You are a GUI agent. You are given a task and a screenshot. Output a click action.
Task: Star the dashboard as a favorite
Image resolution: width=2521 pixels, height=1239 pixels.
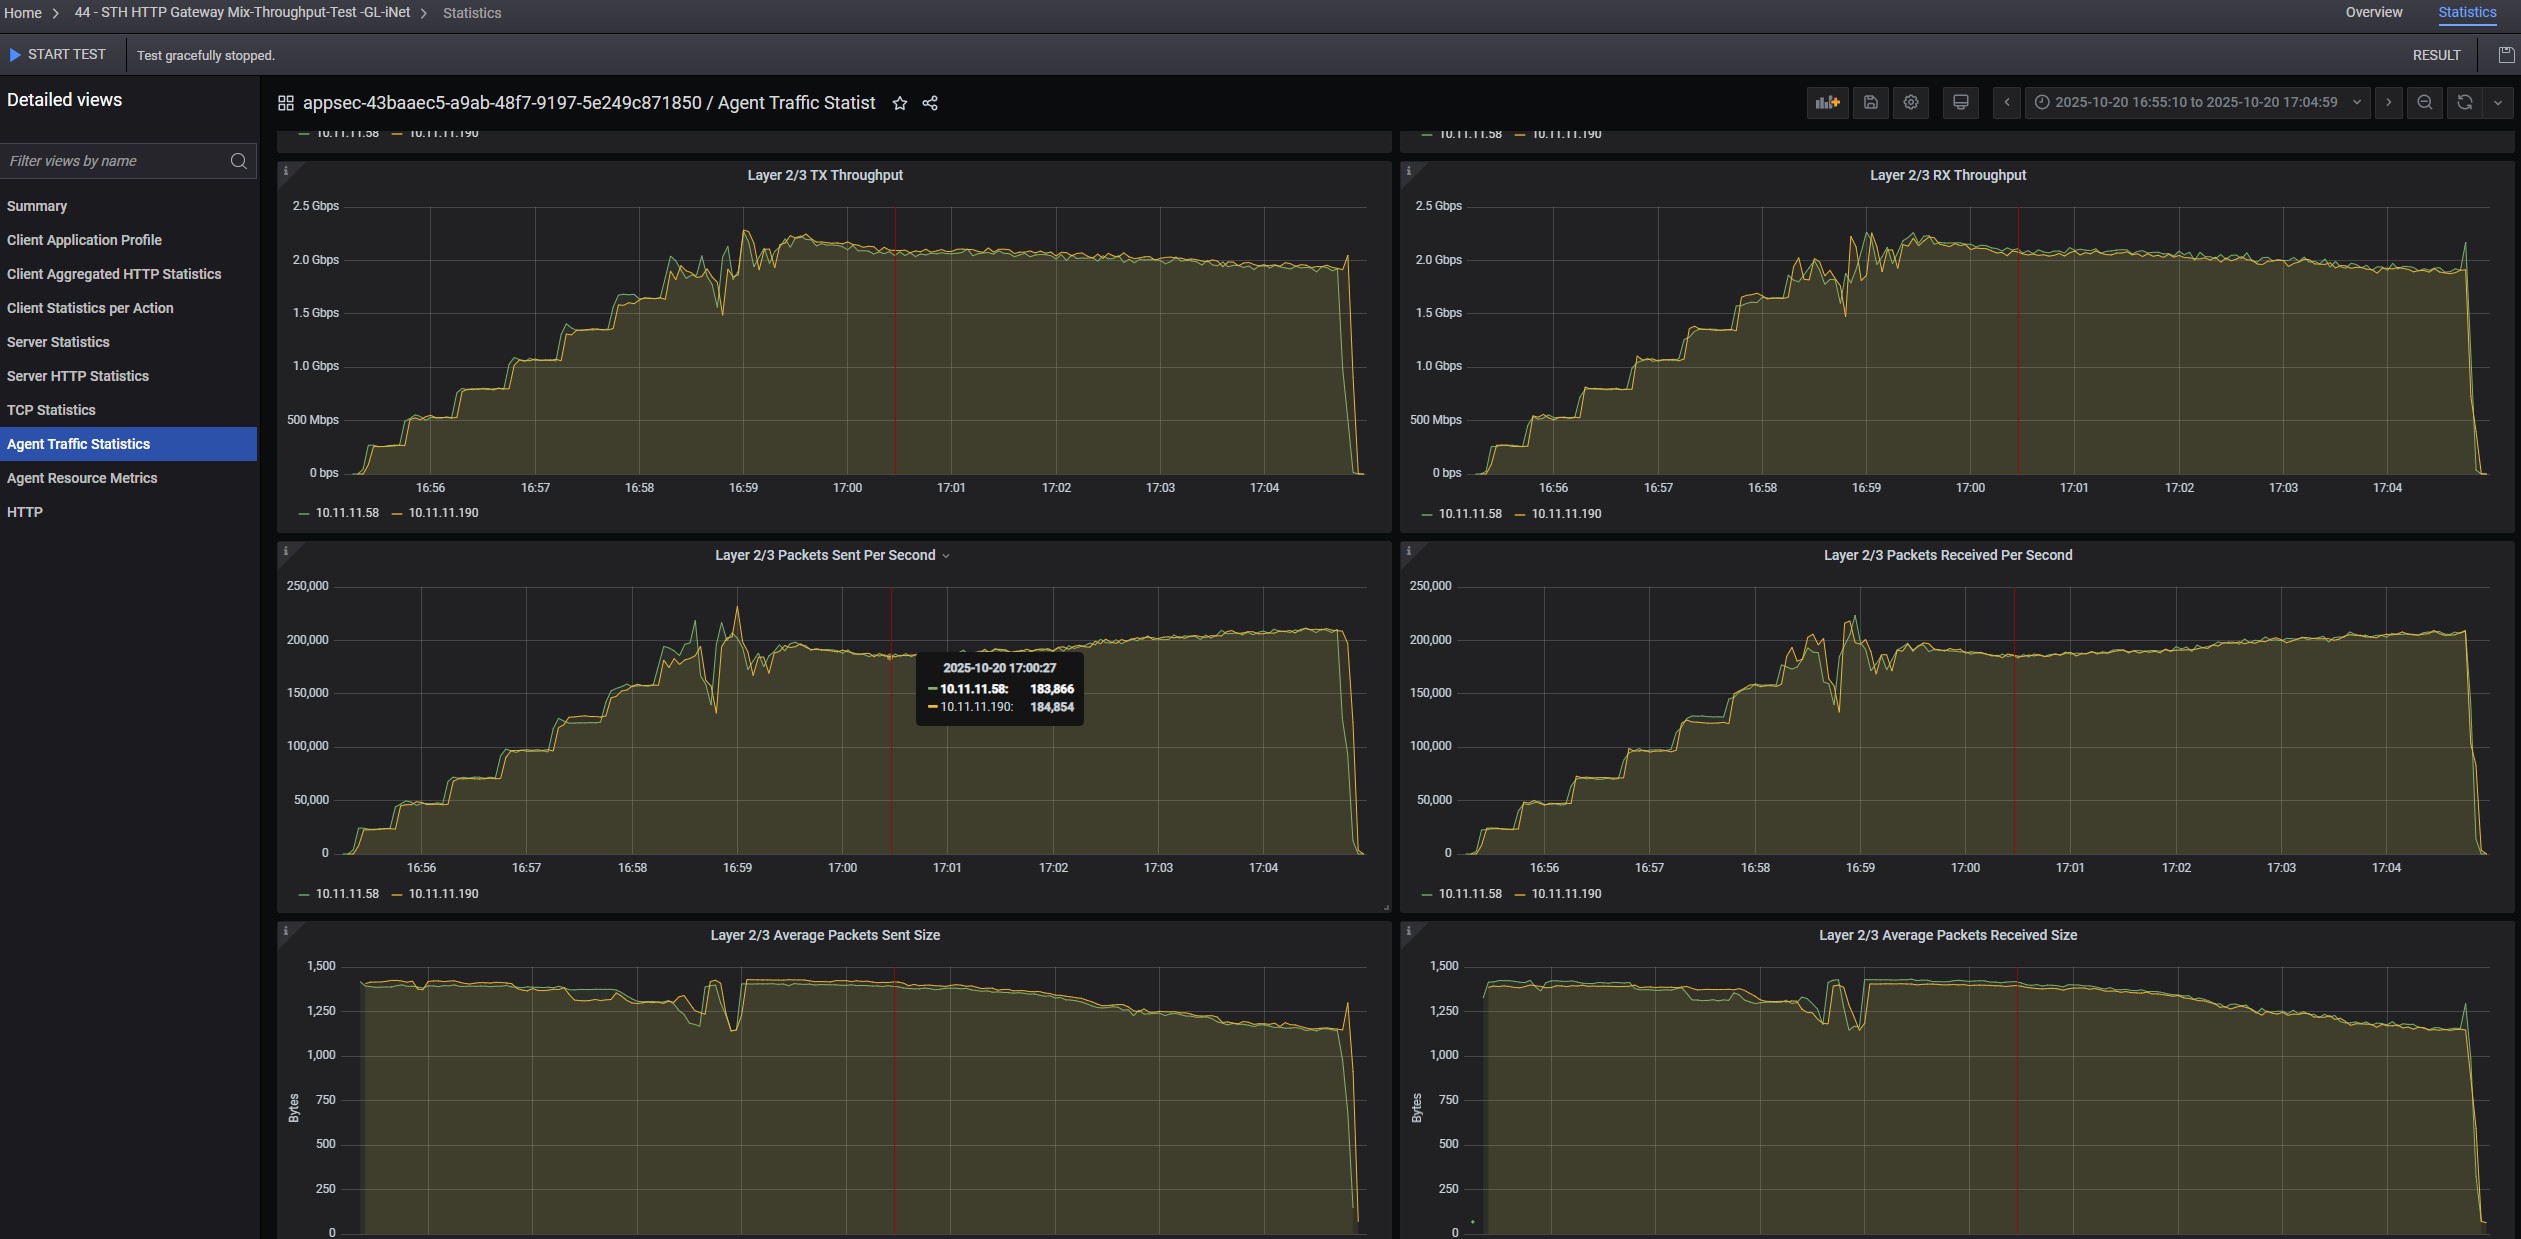click(x=899, y=104)
